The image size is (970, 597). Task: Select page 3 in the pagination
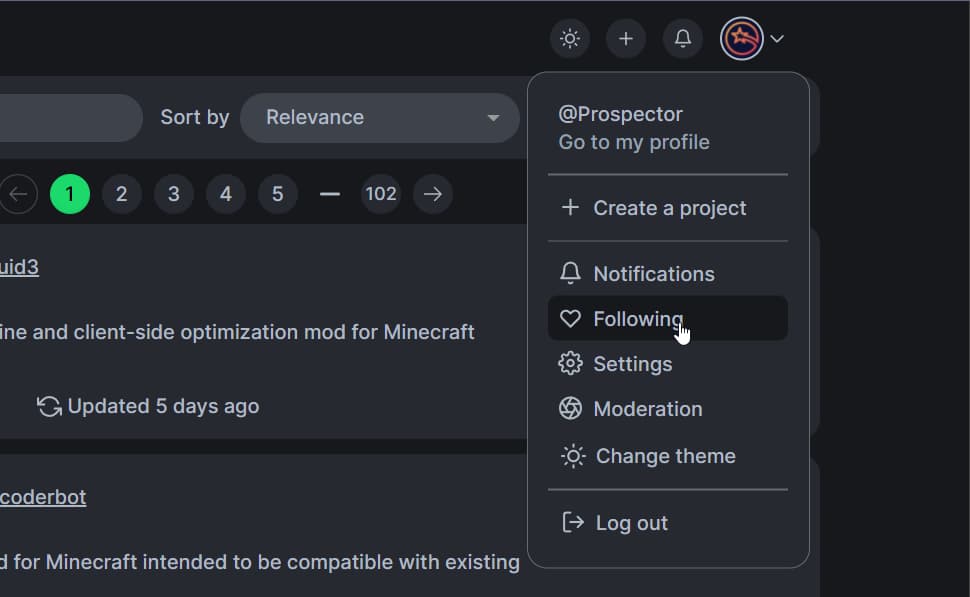pyautogui.click(x=173, y=193)
